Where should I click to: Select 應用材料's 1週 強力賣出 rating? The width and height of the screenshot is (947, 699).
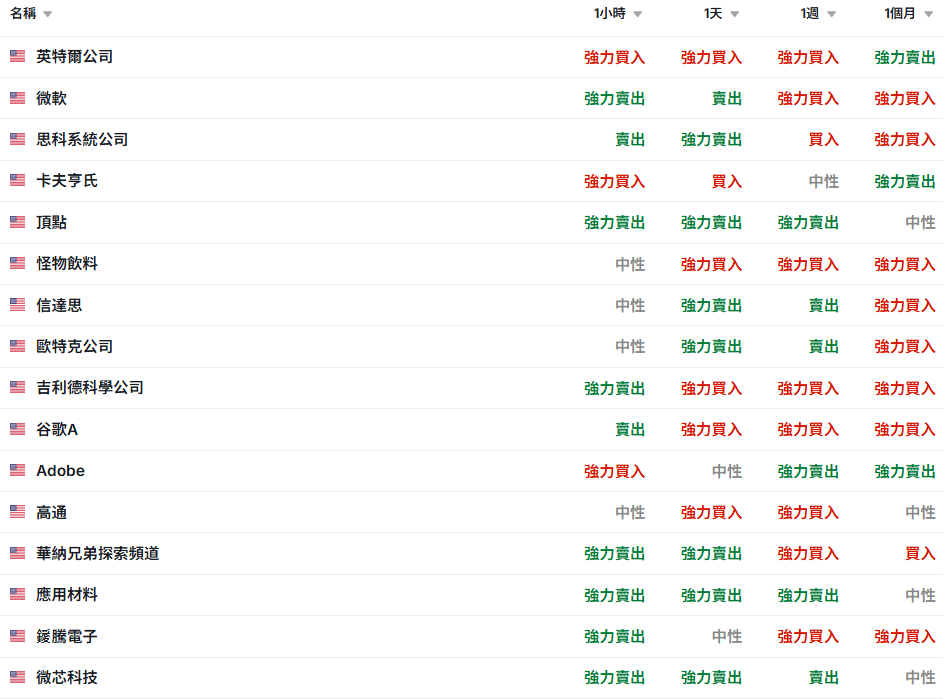coord(808,595)
